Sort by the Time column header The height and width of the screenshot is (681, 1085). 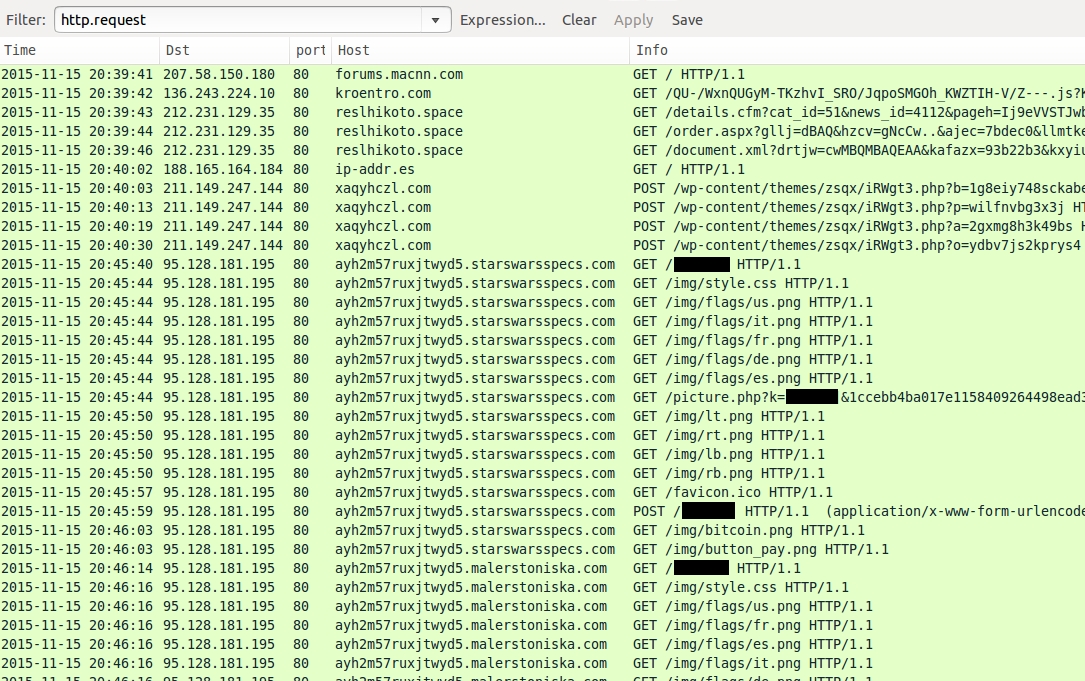point(78,50)
